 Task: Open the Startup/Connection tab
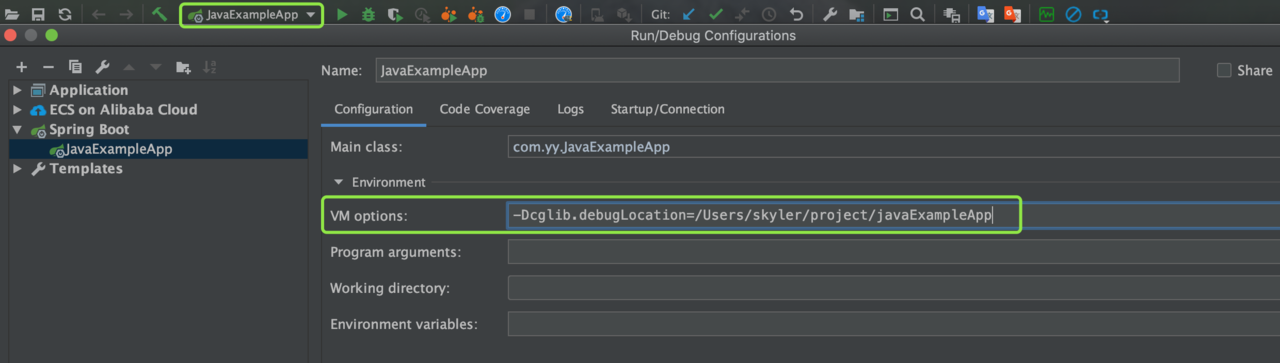click(x=667, y=109)
